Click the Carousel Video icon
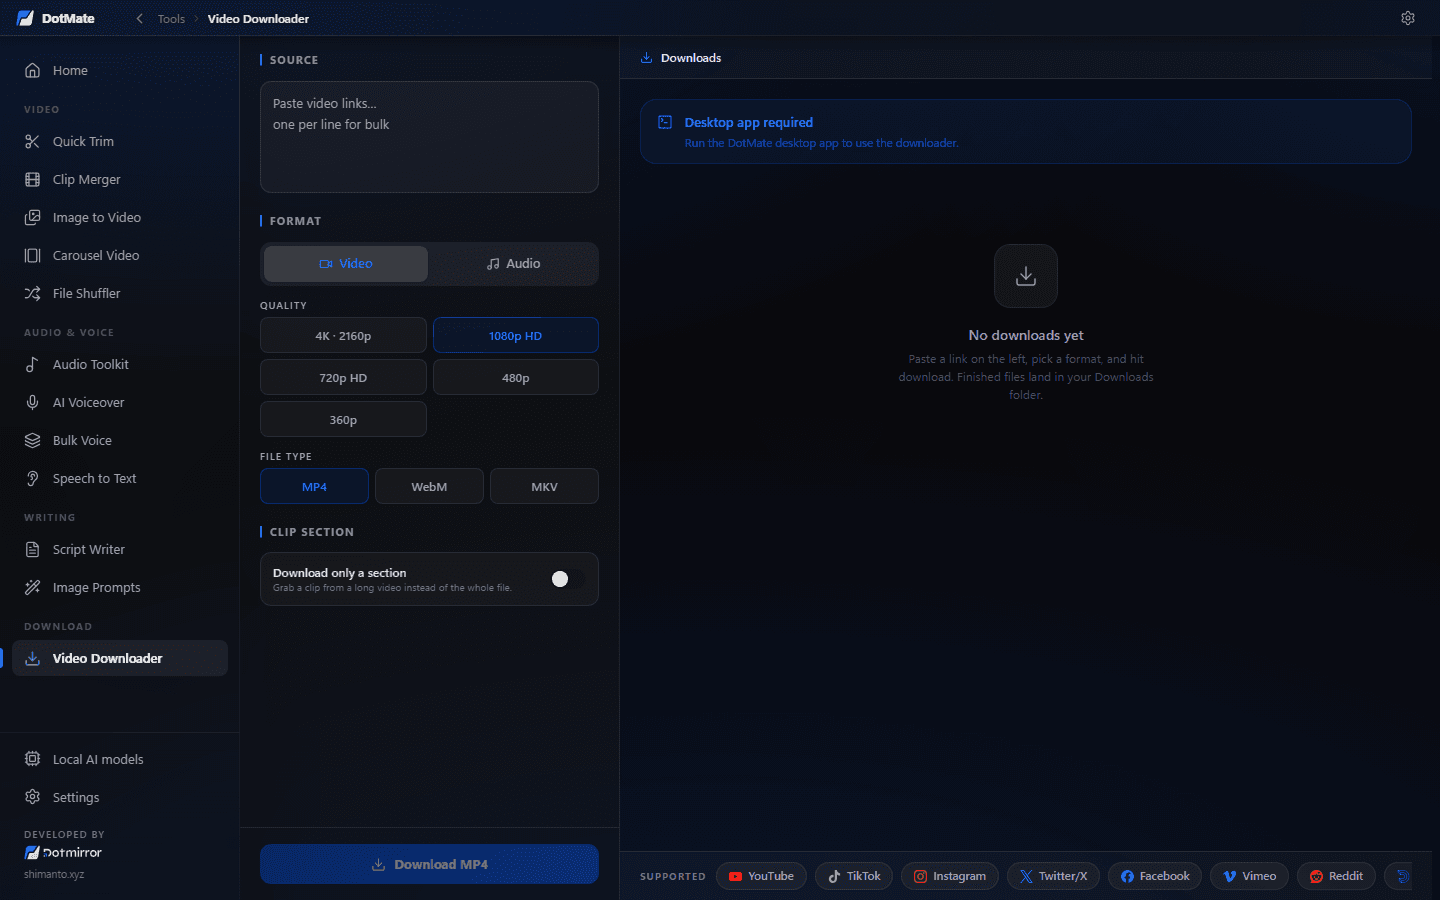This screenshot has height=900, width=1440. pyautogui.click(x=32, y=255)
